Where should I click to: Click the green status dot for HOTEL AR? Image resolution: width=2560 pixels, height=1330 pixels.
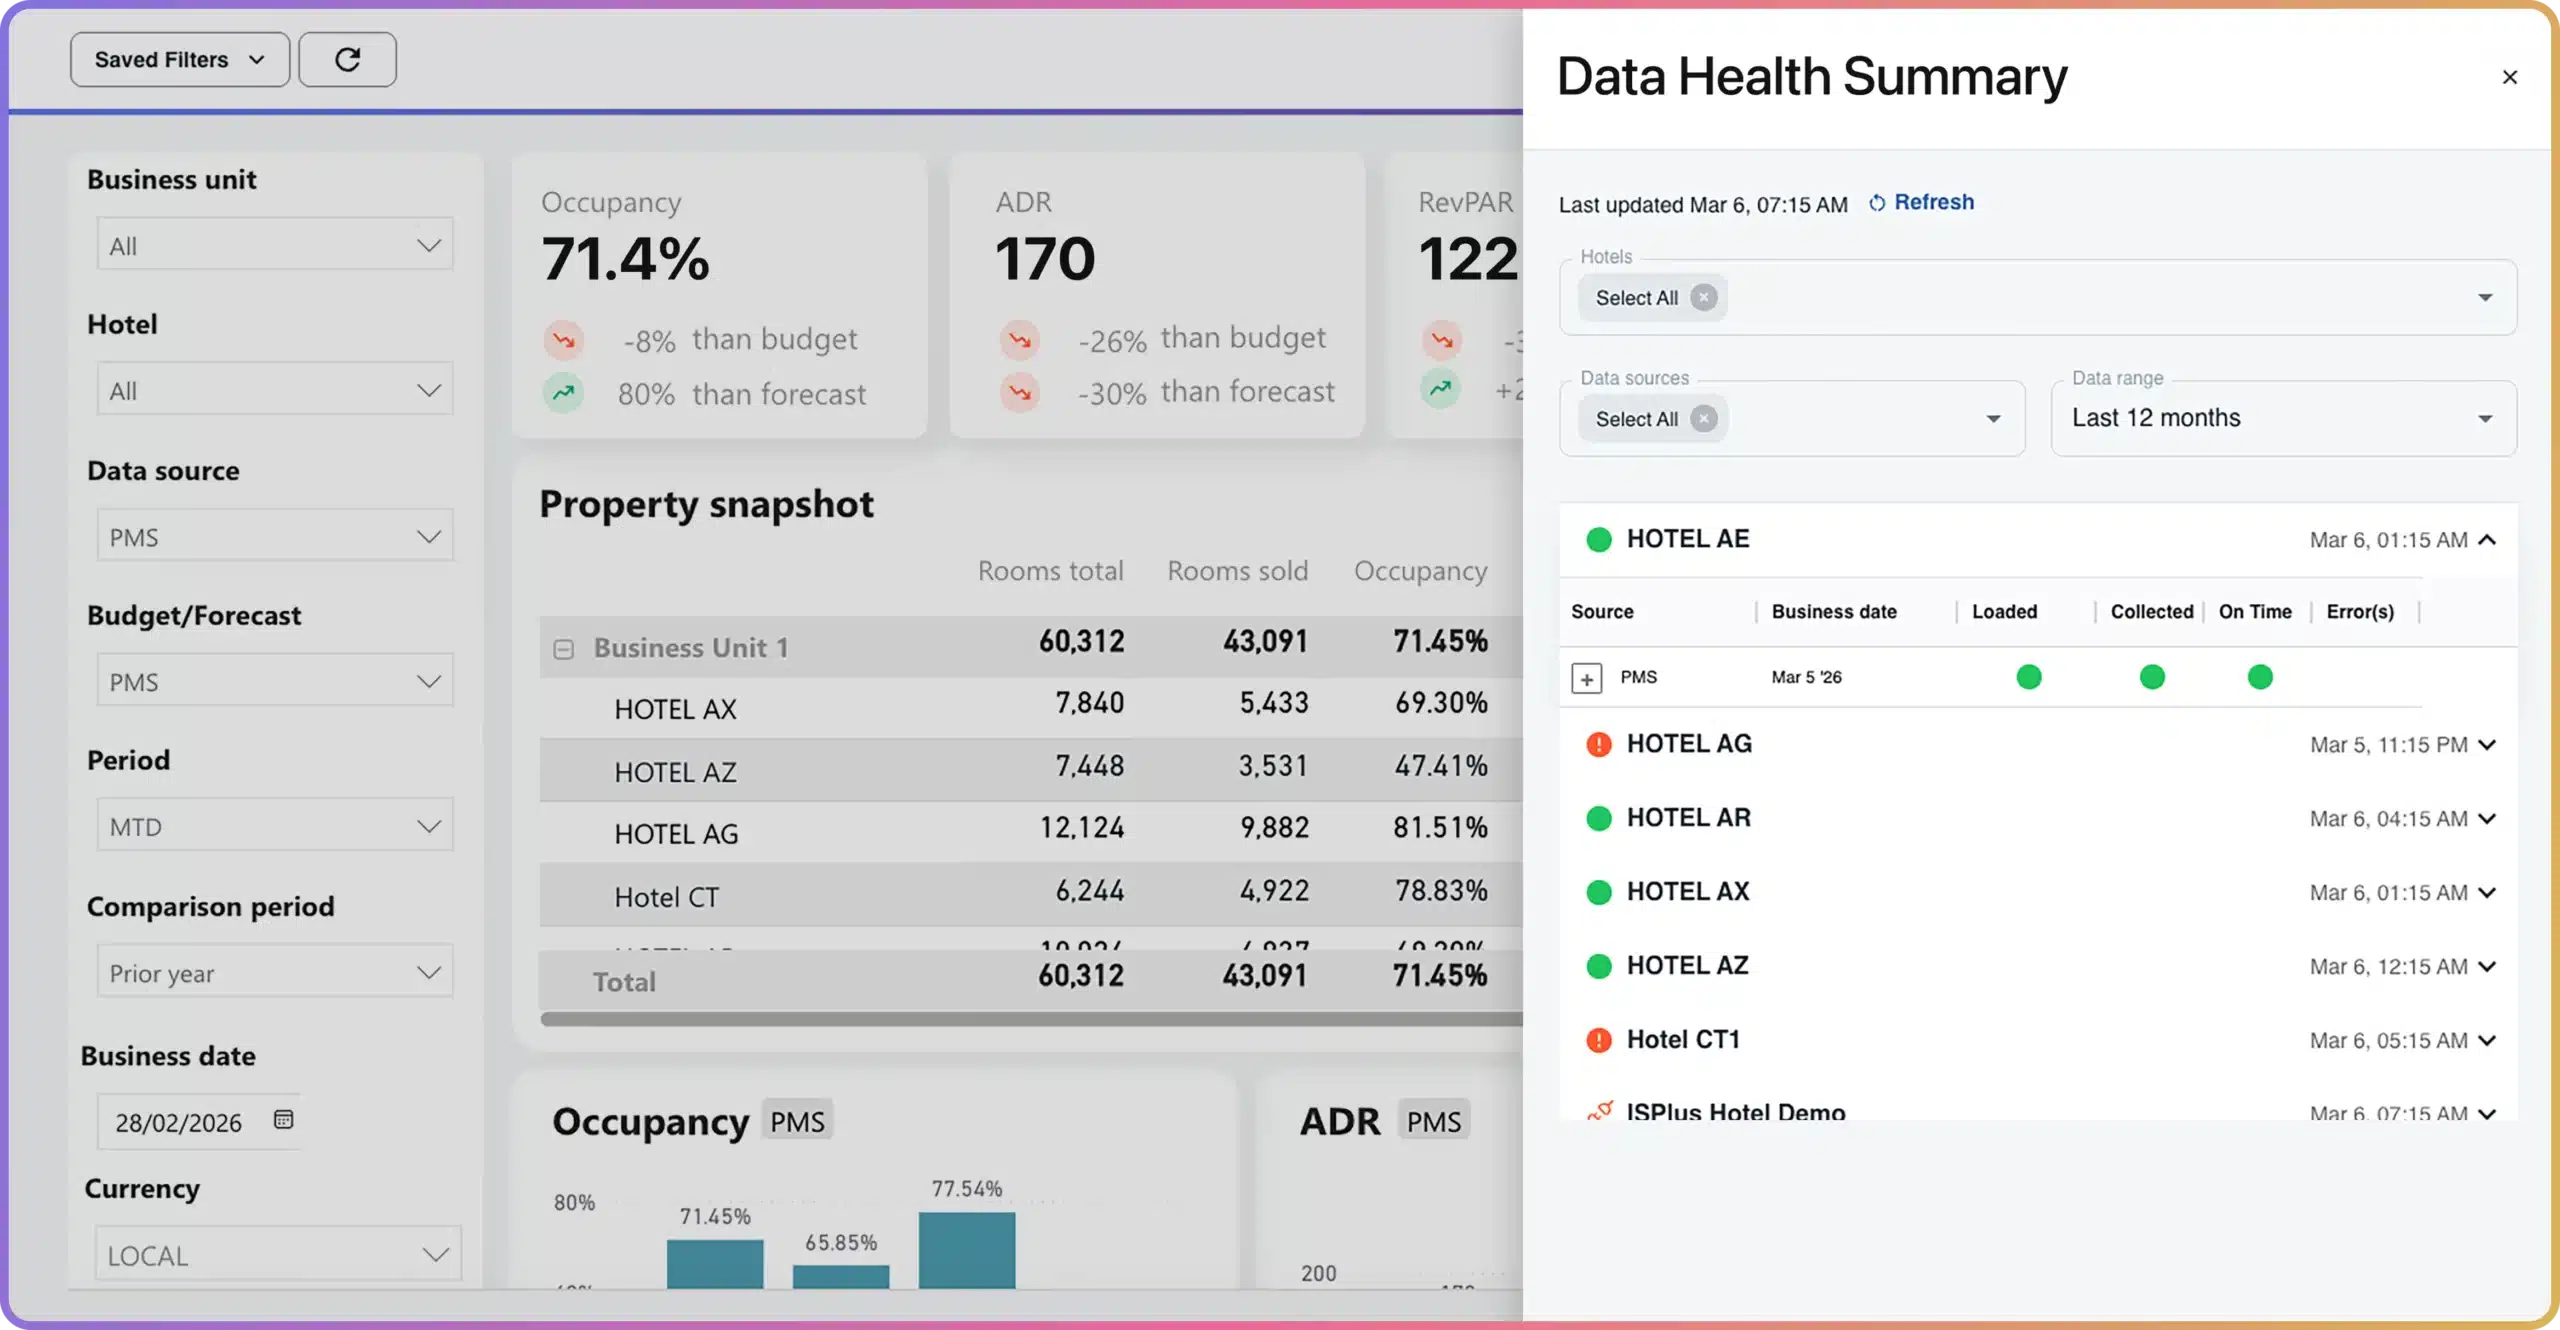[x=1599, y=819]
